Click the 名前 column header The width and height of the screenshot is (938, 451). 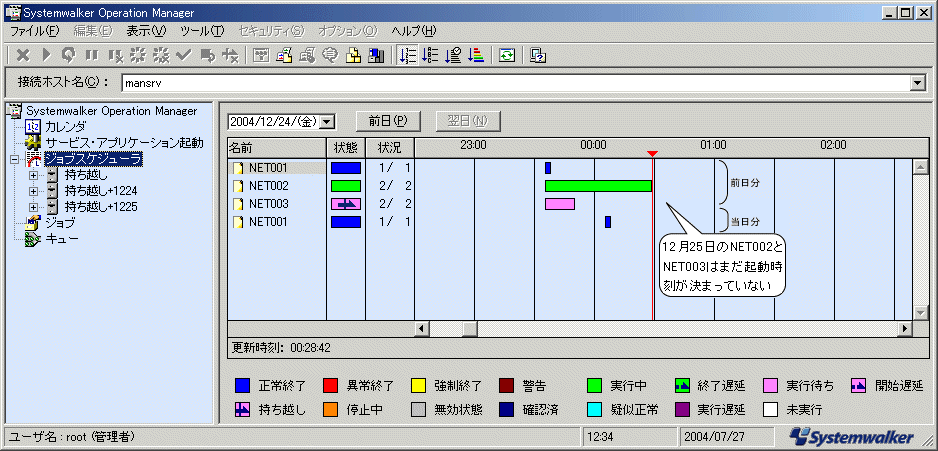(277, 147)
